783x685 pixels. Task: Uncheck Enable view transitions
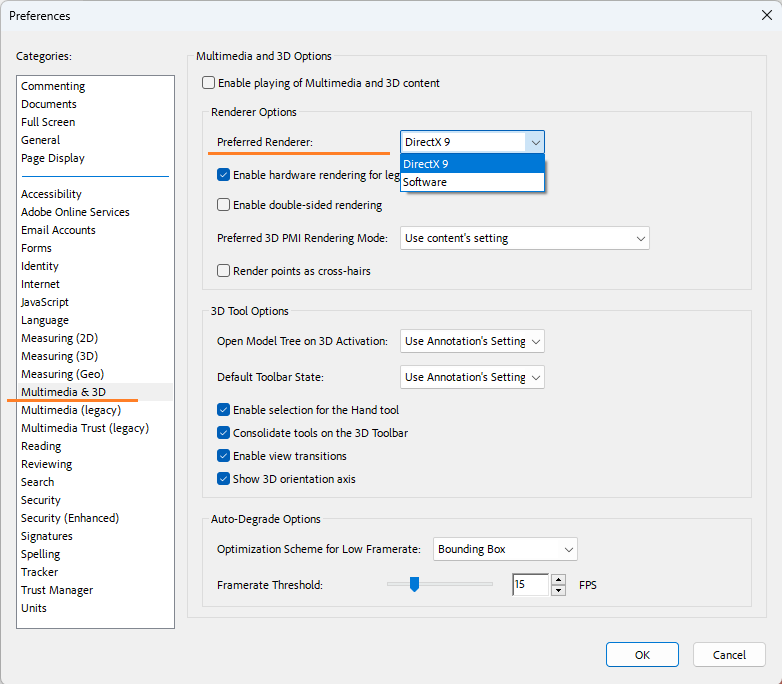[x=224, y=456]
